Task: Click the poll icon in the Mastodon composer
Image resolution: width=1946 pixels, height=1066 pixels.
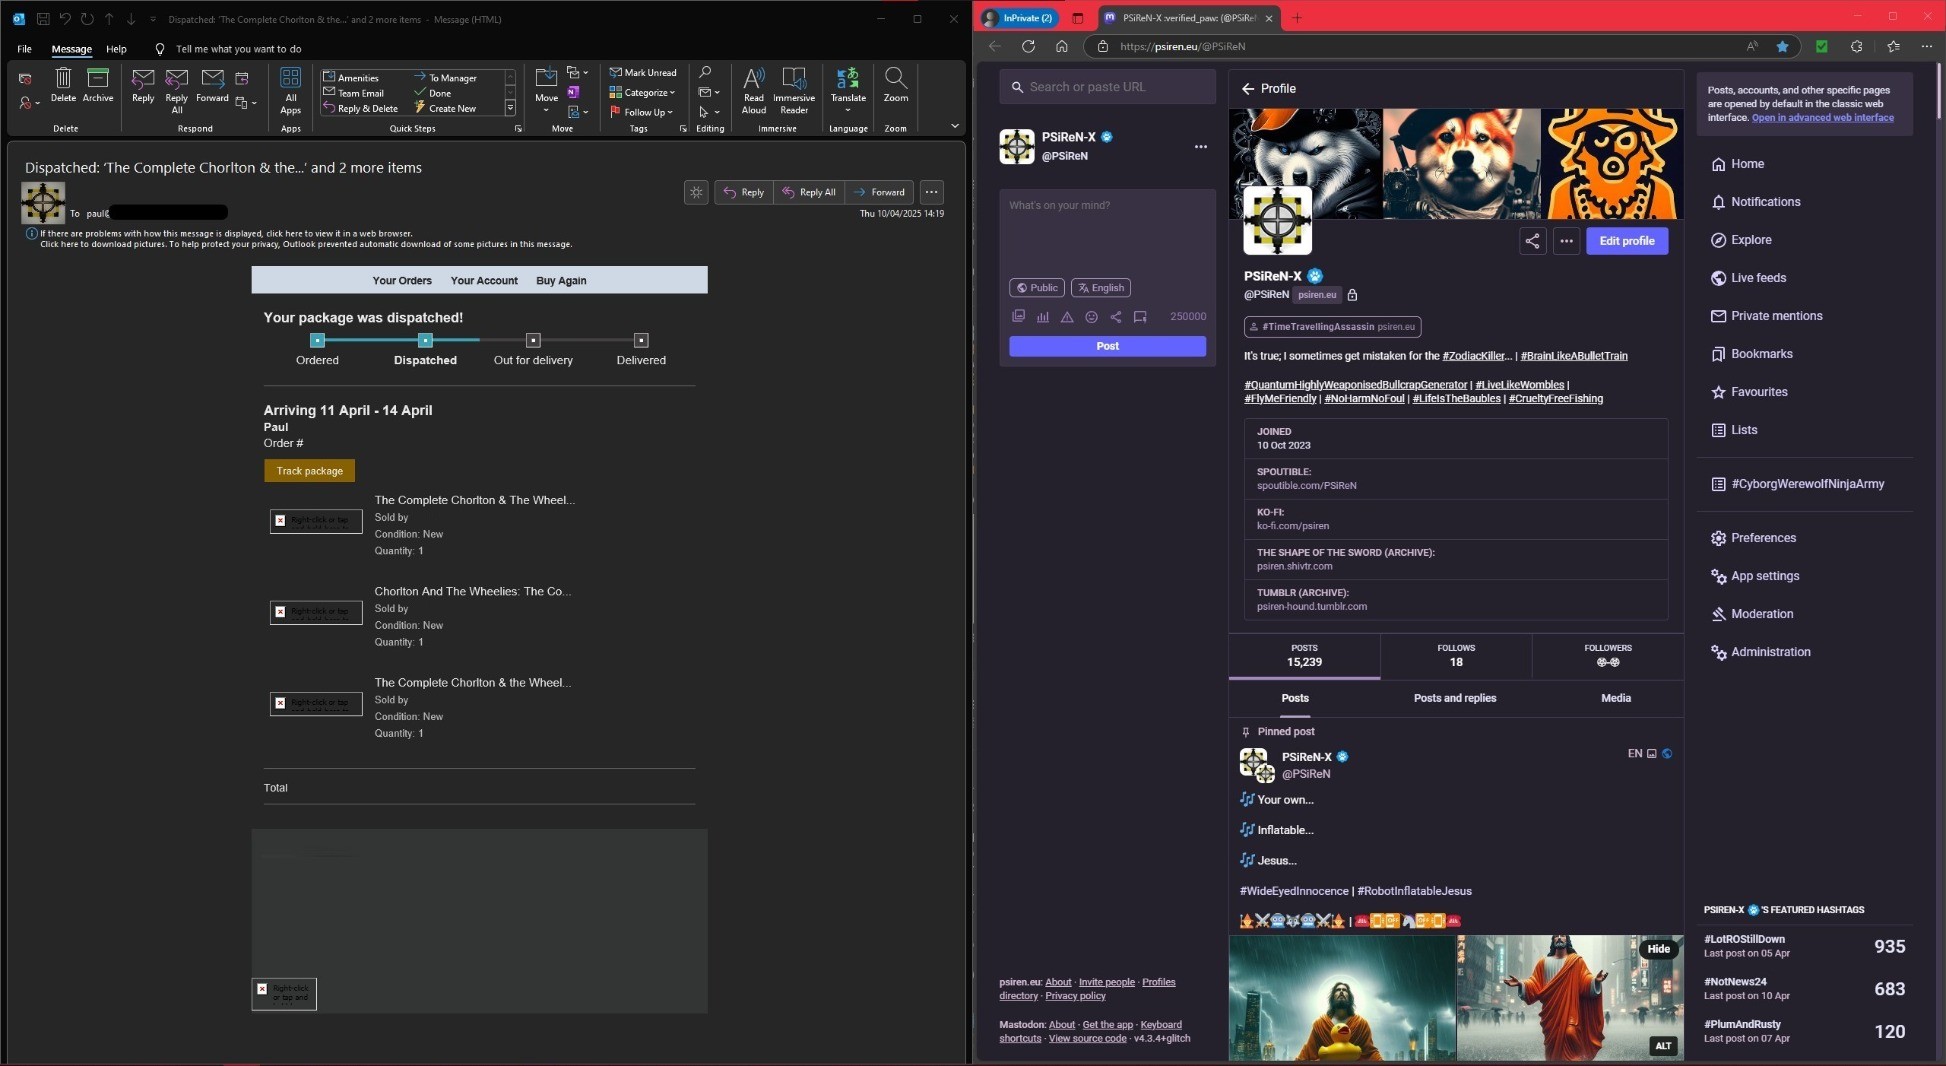Action: click(1043, 317)
